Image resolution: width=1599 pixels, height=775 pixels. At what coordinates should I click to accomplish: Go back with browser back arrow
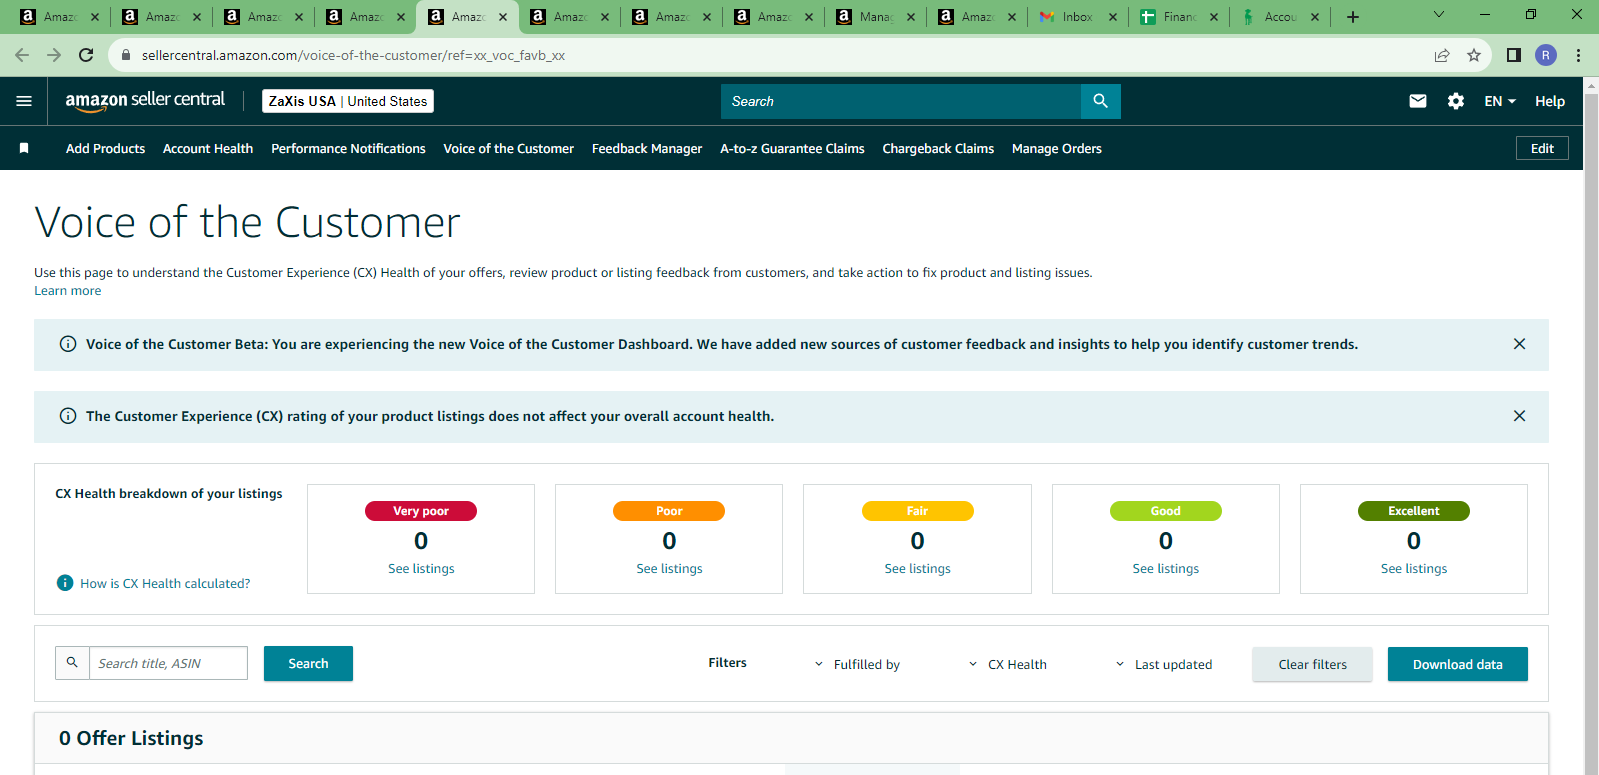(22, 55)
